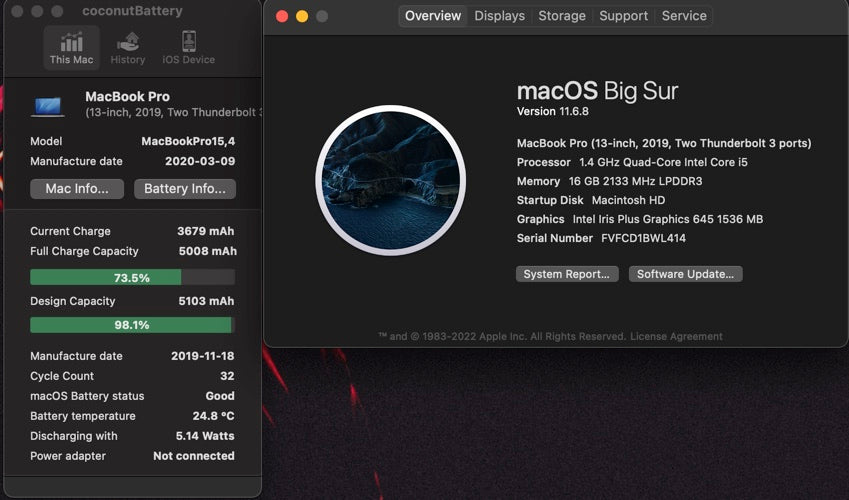This screenshot has width=849, height=500.
Task: Launch Software Update
Action: pos(685,274)
